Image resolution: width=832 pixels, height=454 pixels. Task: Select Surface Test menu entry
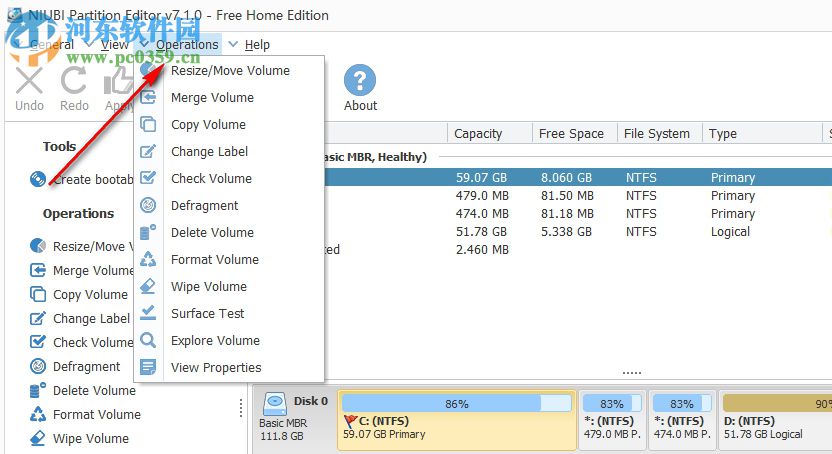click(x=207, y=313)
